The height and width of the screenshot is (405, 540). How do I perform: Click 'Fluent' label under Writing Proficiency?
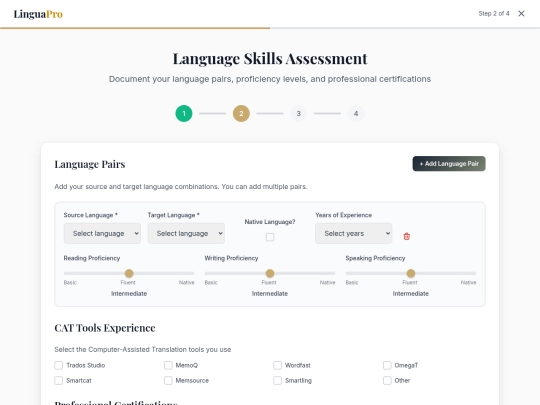coord(269,282)
